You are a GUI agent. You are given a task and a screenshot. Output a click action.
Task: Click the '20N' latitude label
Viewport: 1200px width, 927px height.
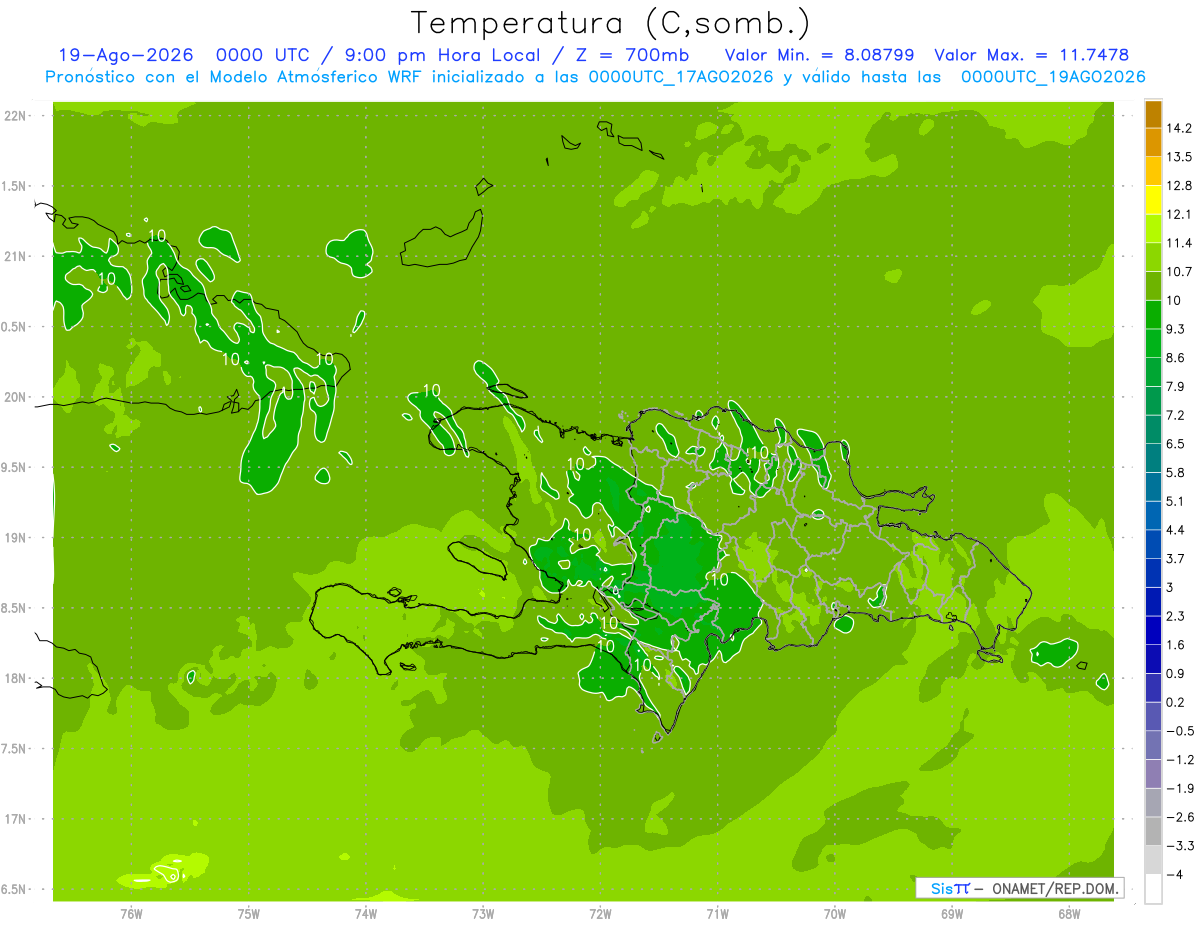point(17,397)
